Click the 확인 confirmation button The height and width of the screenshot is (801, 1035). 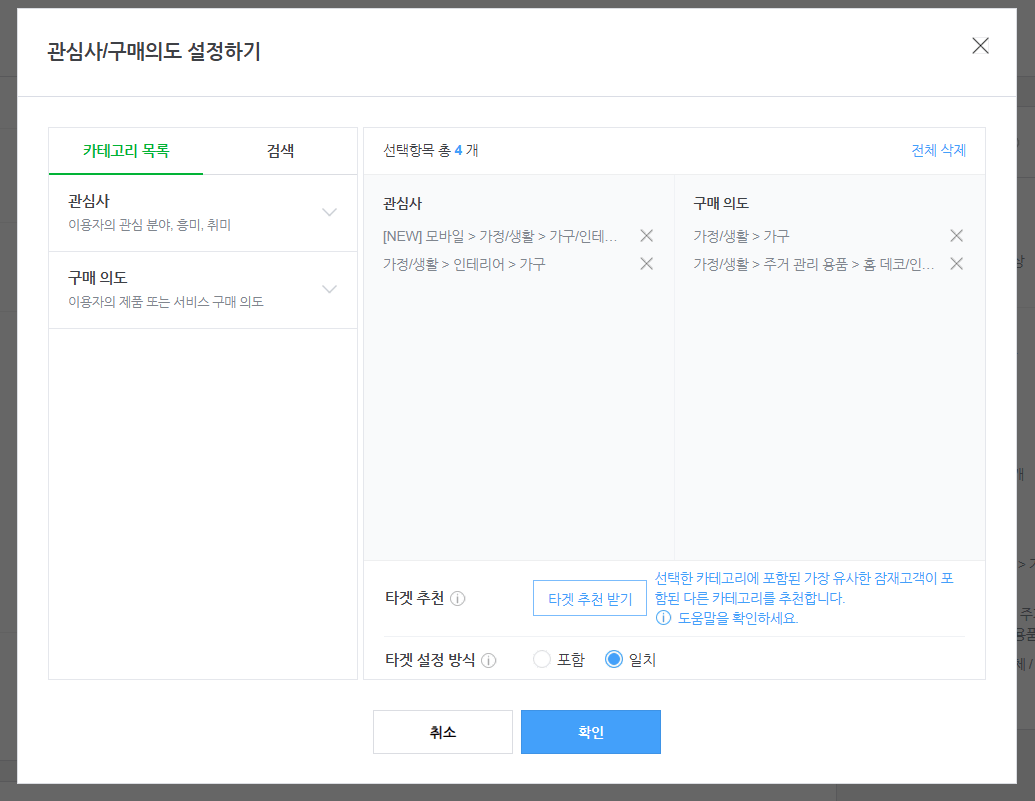(x=590, y=731)
